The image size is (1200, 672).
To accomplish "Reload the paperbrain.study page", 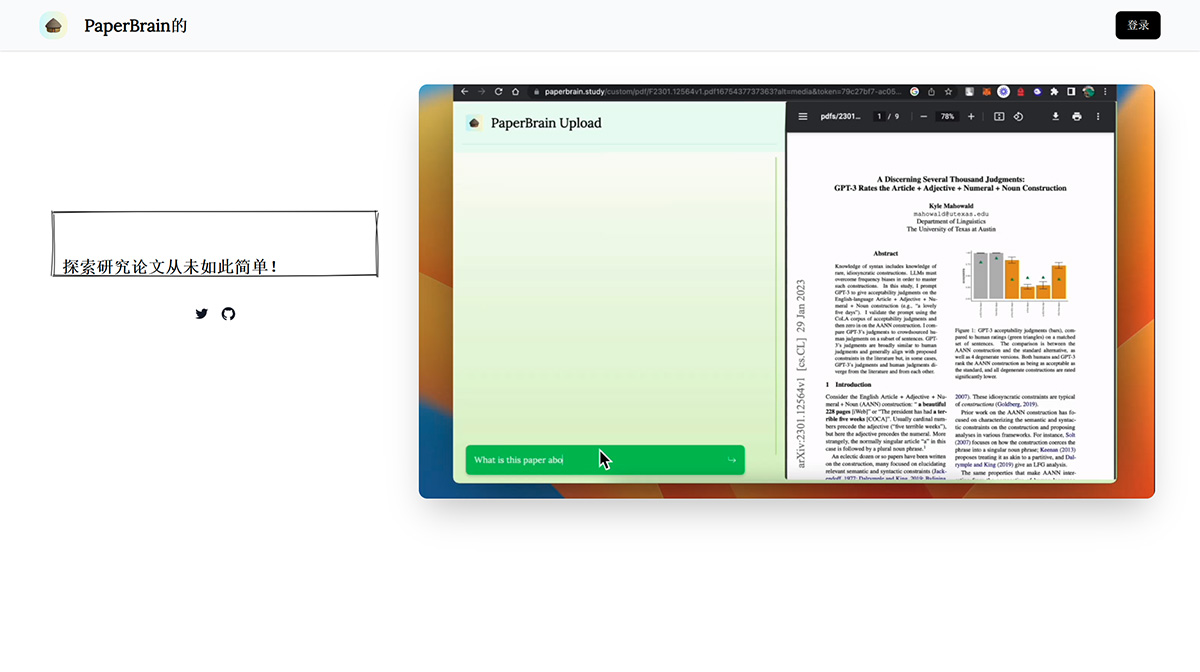I will pyautogui.click(x=497, y=90).
